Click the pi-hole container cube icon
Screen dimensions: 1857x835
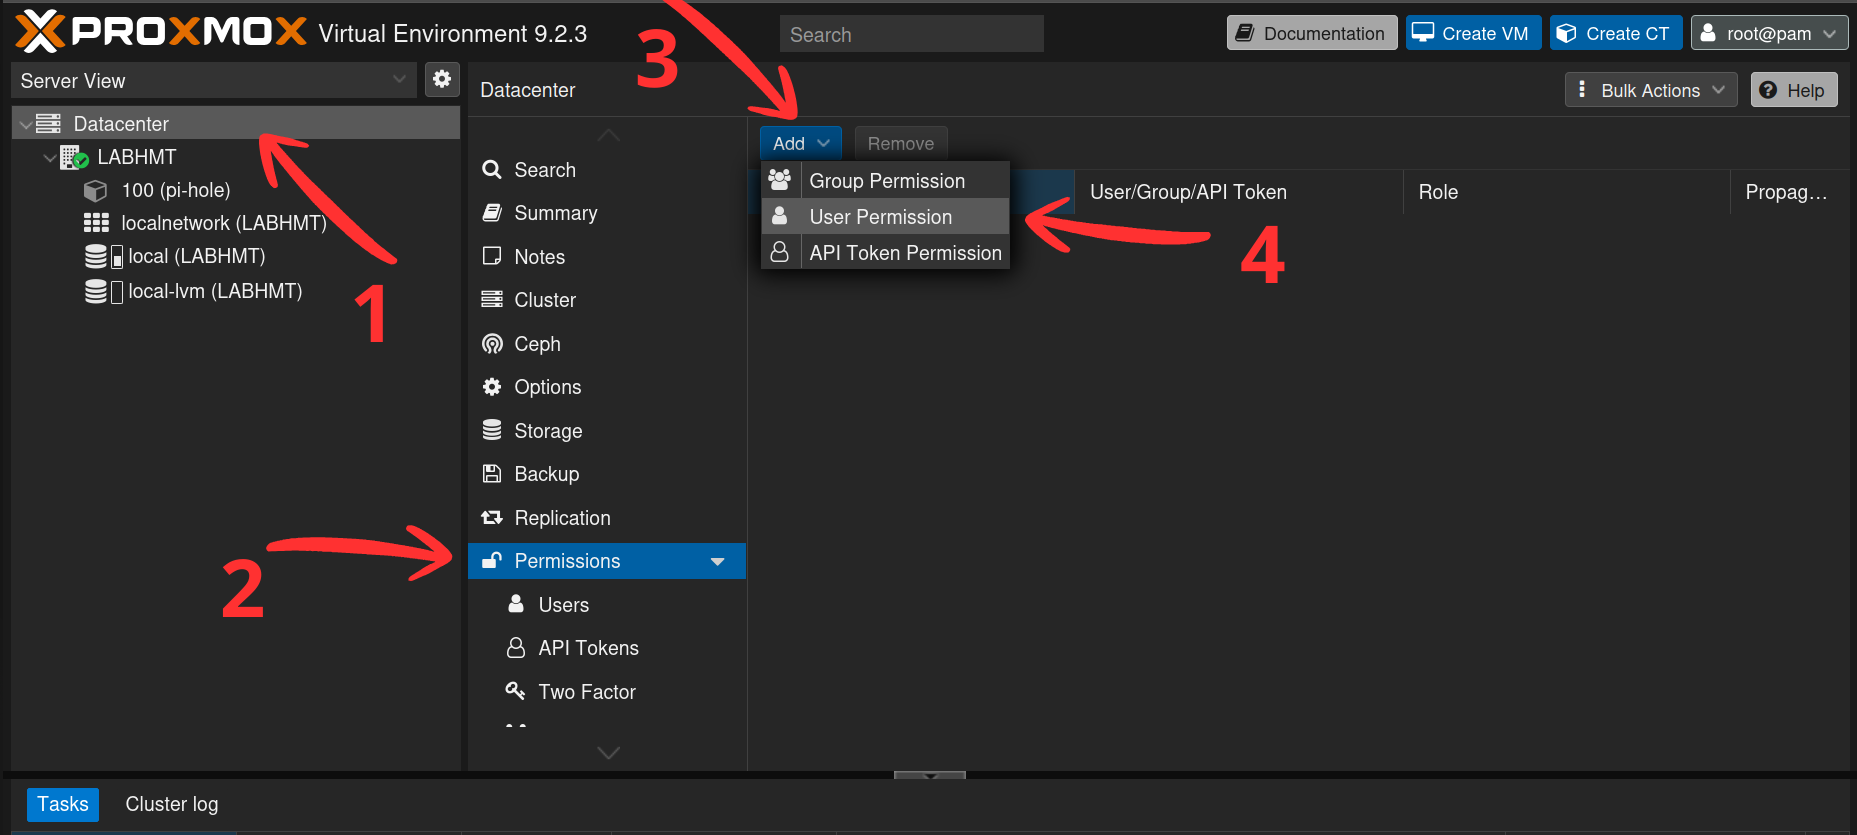(95, 190)
